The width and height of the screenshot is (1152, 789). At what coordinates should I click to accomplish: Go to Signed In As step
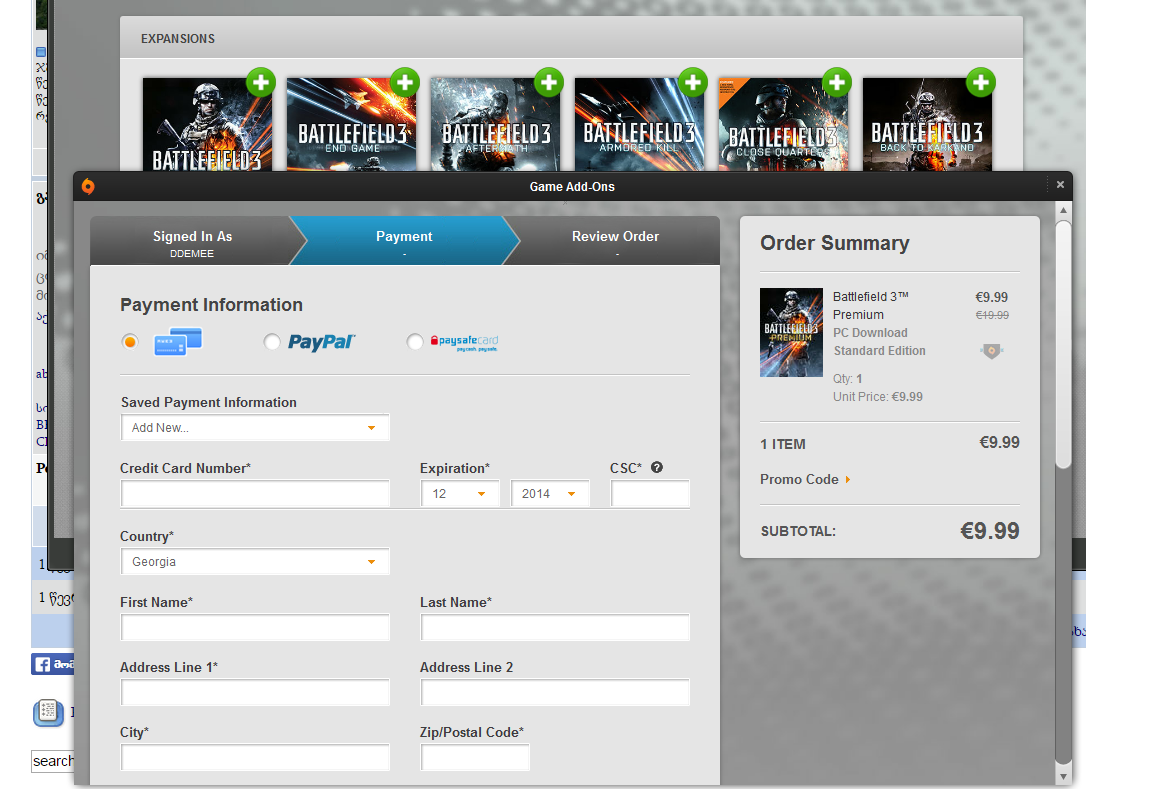192,241
